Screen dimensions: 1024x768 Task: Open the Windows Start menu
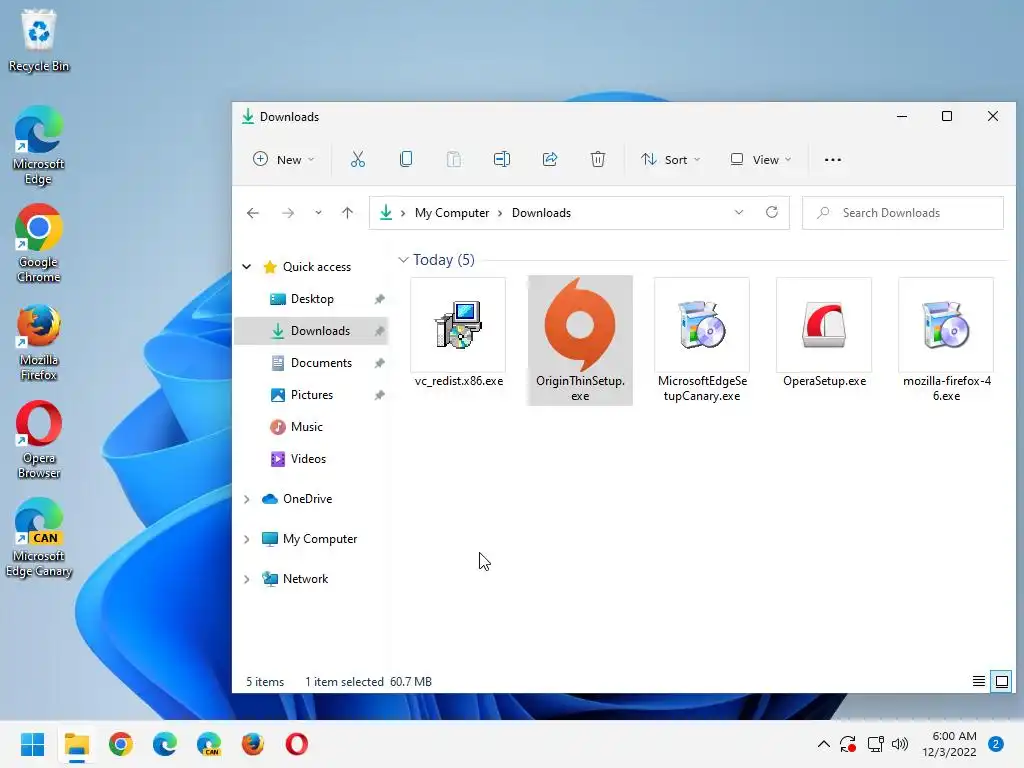(33, 744)
